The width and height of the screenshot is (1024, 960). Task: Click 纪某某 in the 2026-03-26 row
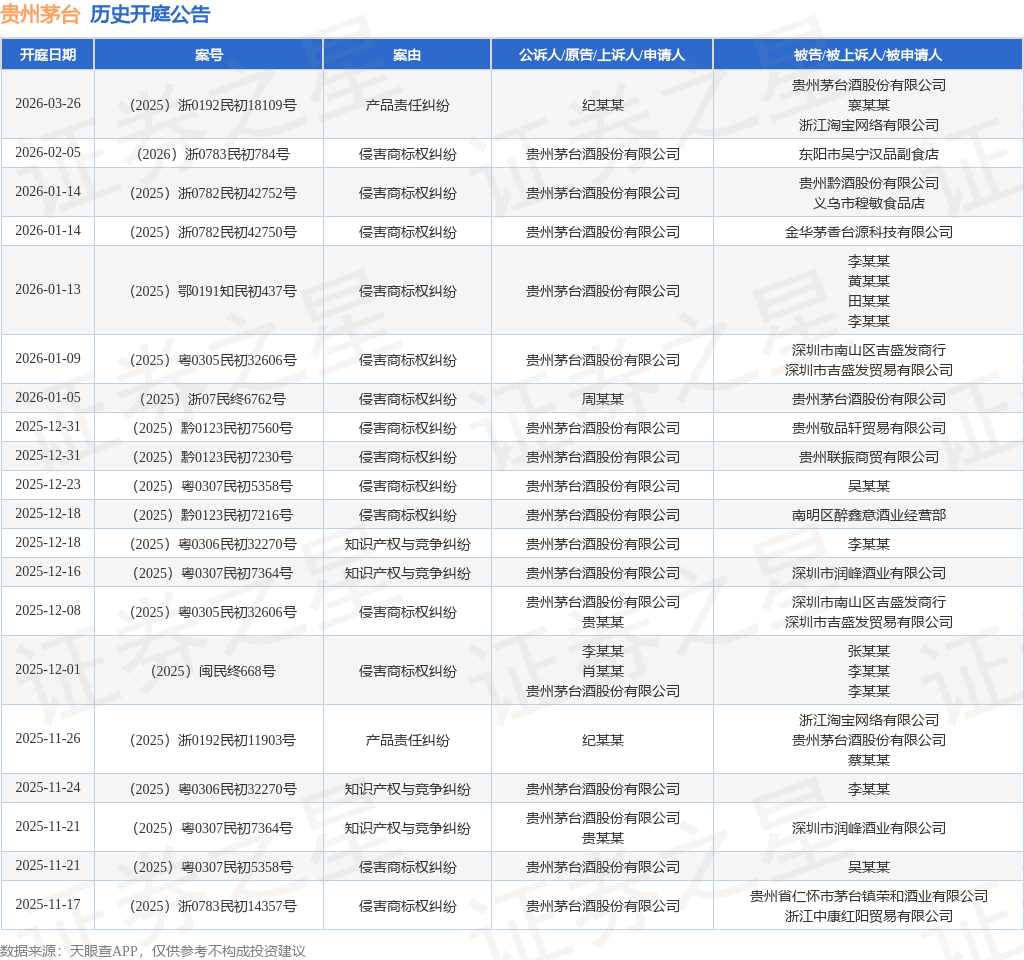click(602, 105)
